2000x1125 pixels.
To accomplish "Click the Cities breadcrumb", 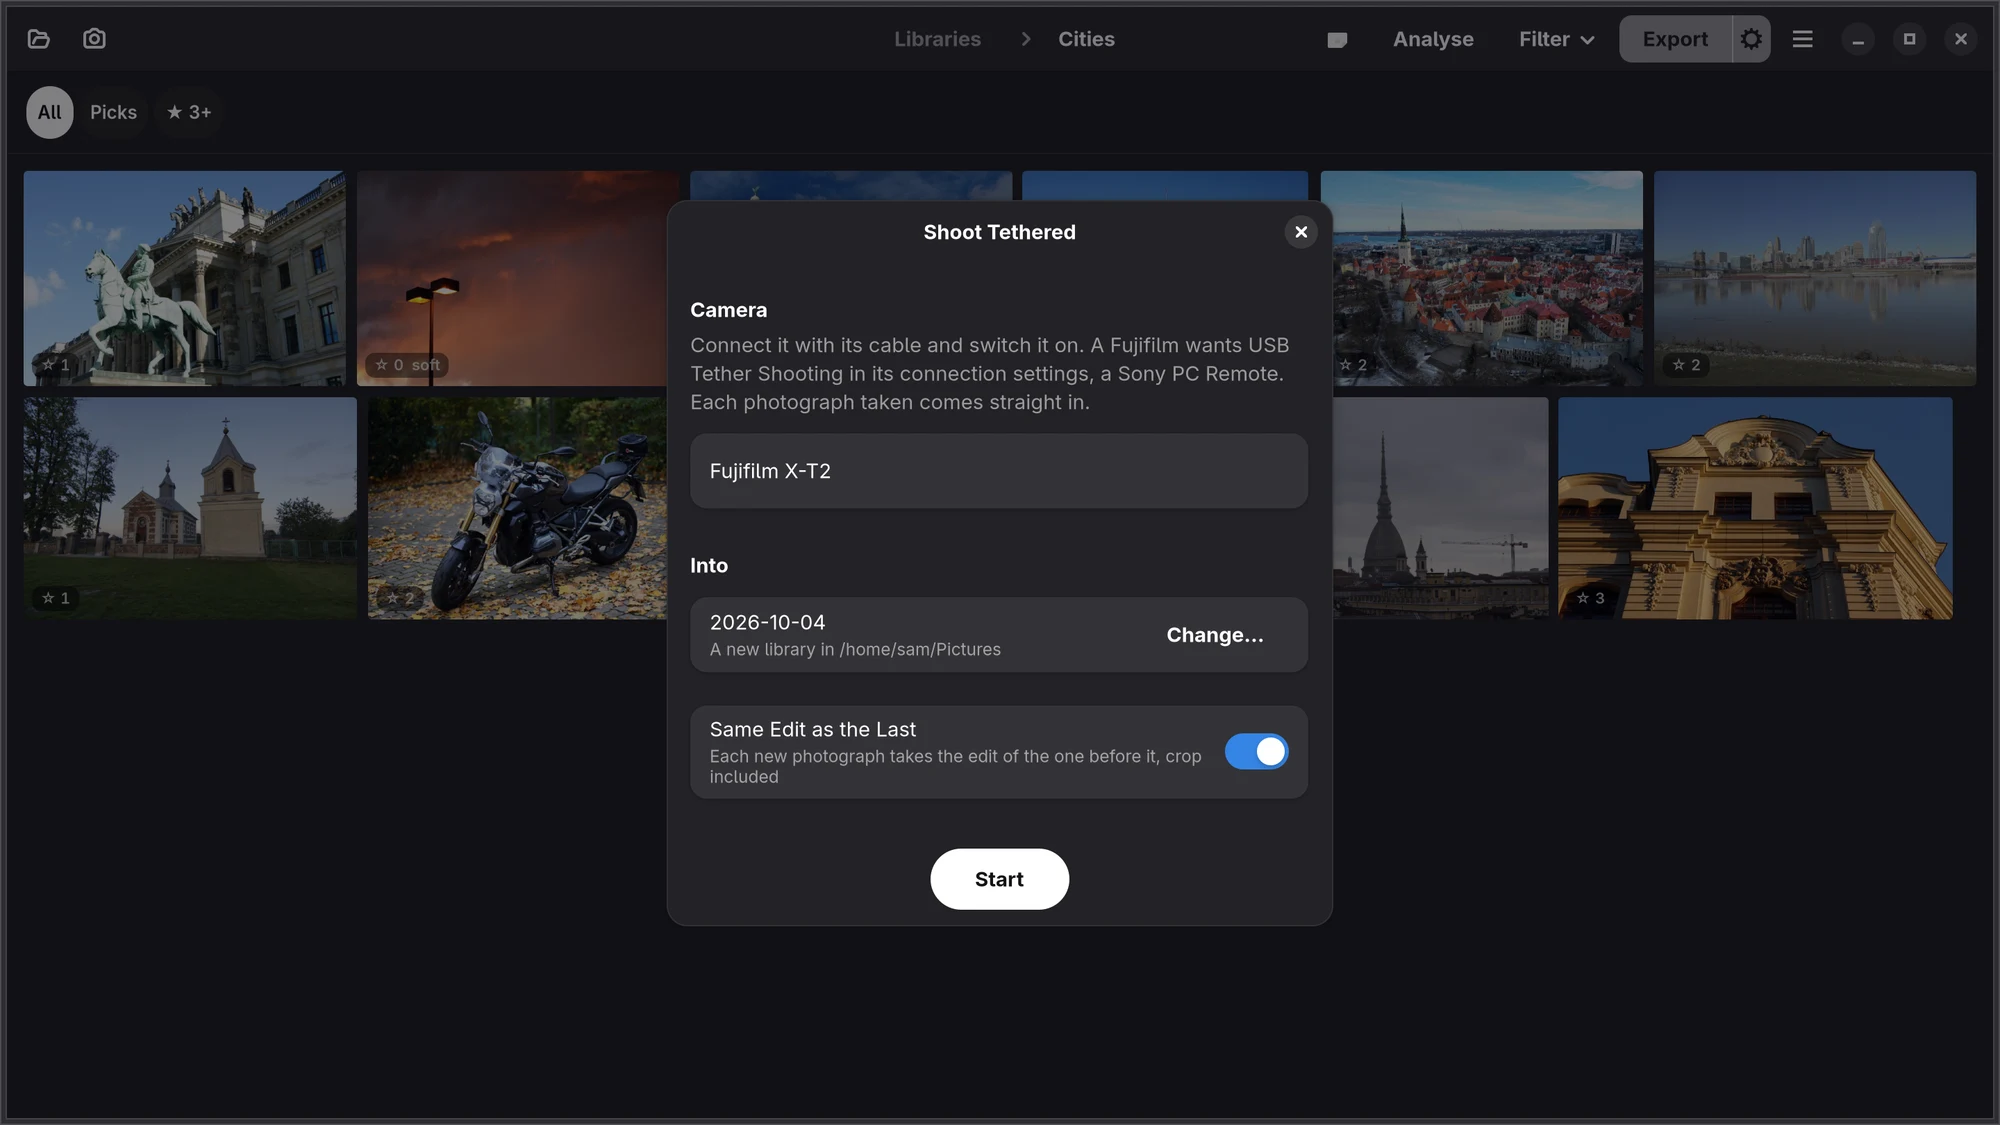I will [x=1086, y=39].
